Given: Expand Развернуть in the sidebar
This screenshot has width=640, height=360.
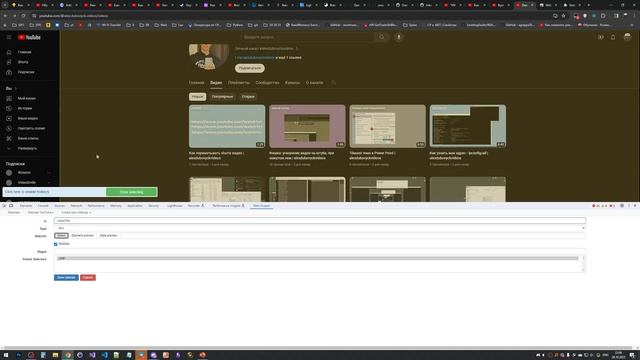Looking at the screenshot, I should (x=27, y=149).
